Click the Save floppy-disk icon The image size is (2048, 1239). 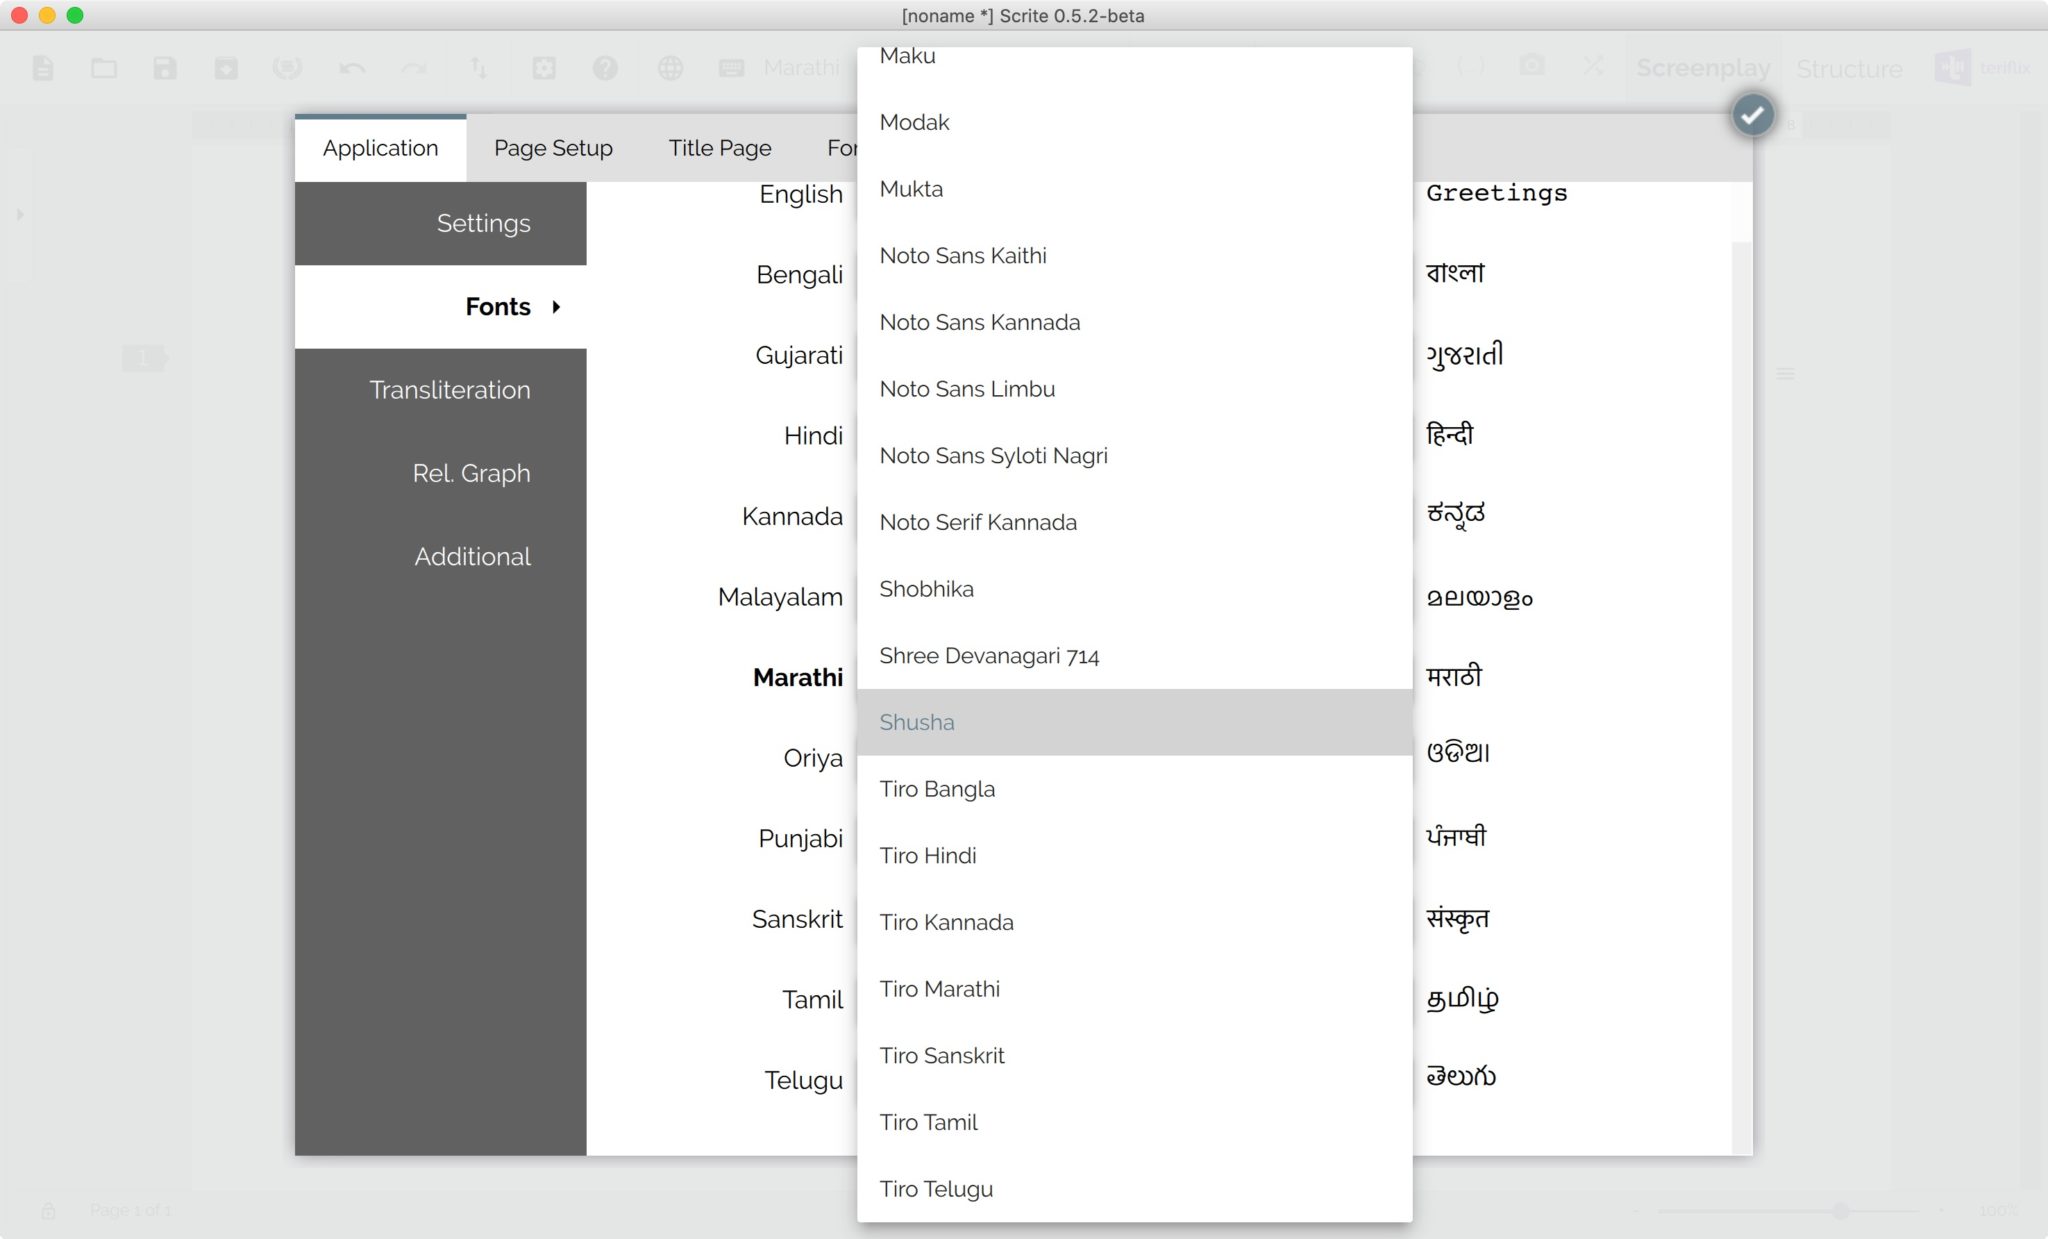(165, 68)
